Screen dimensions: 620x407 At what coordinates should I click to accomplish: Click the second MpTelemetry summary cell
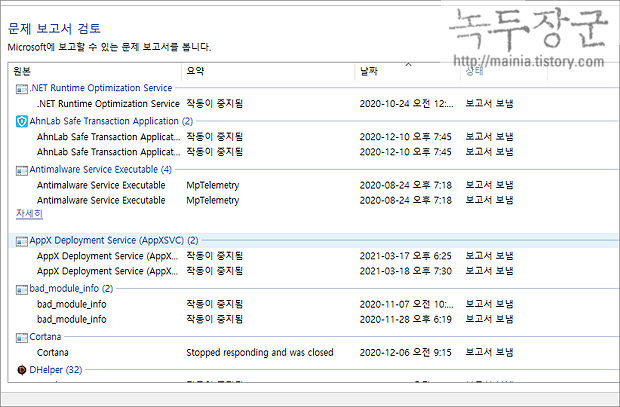213,201
